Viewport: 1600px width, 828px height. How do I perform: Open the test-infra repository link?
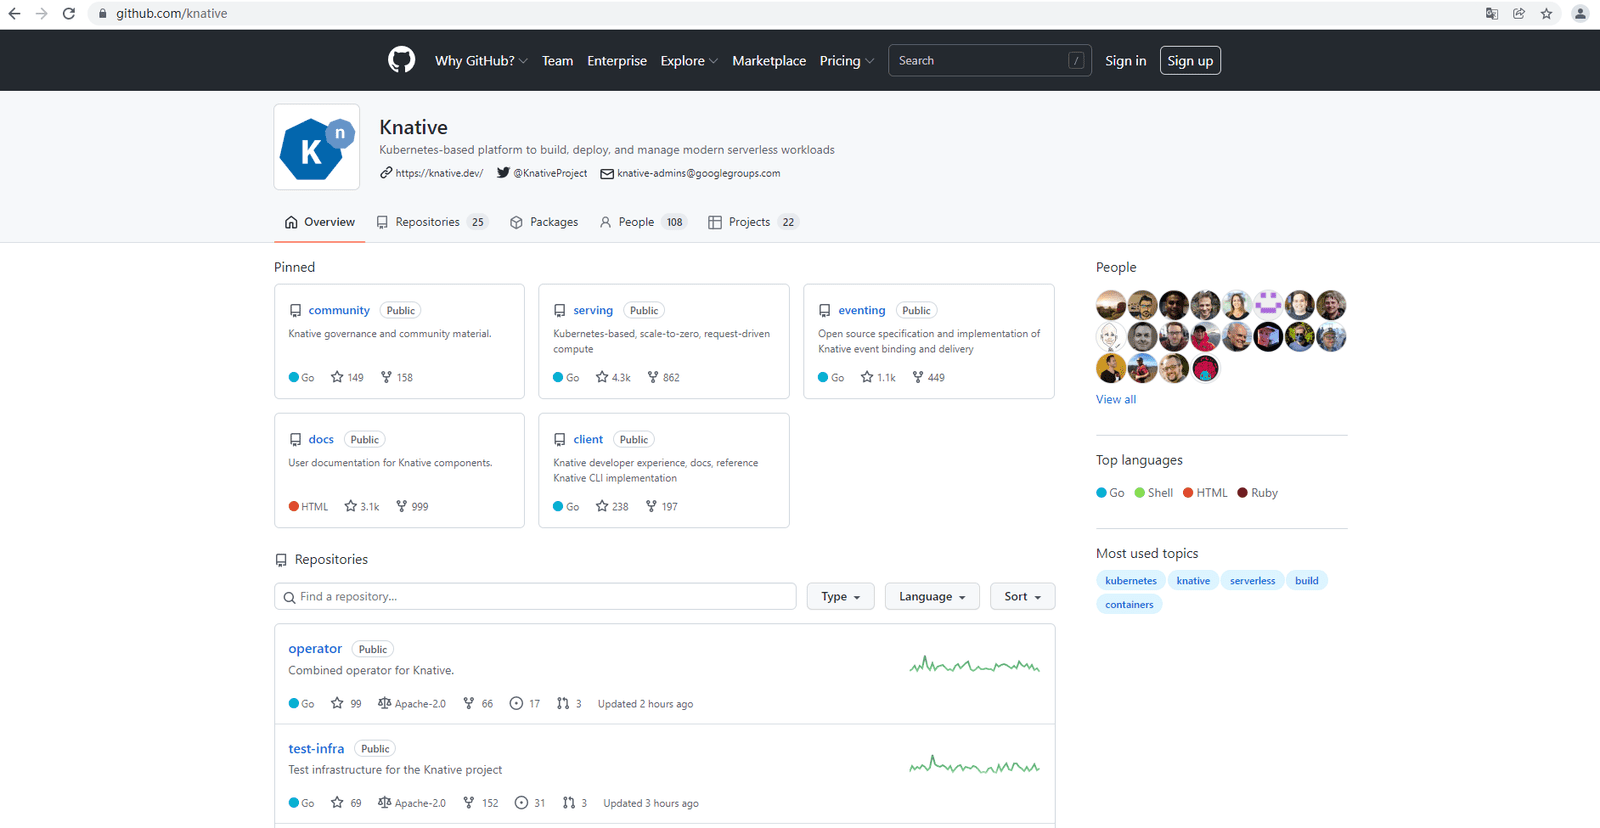click(316, 748)
